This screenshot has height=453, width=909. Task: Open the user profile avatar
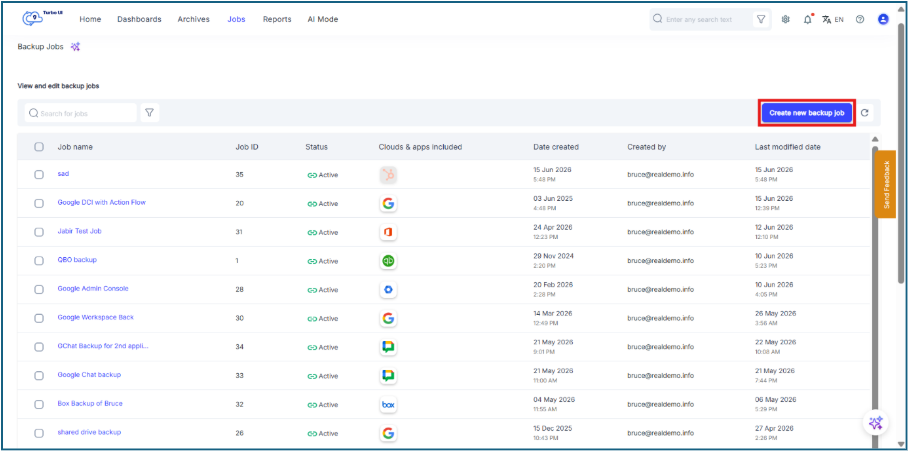click(x=883, y=19)
